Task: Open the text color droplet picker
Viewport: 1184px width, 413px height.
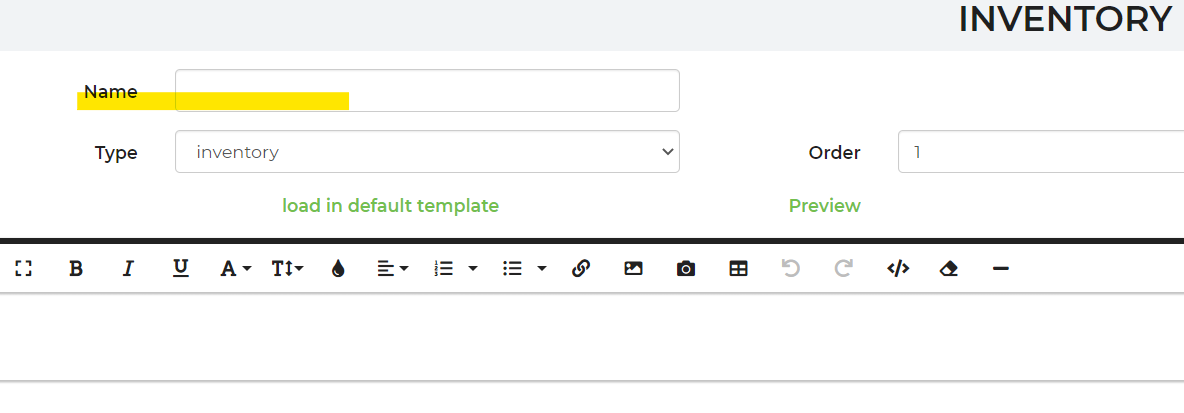Action: pyautogui.click(x=338, y=268)
